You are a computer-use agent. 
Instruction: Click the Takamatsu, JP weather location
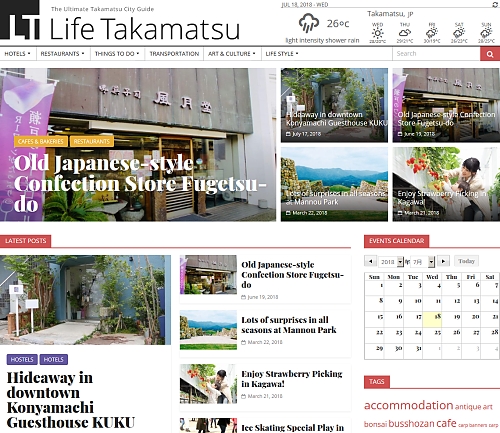point(390,14)
